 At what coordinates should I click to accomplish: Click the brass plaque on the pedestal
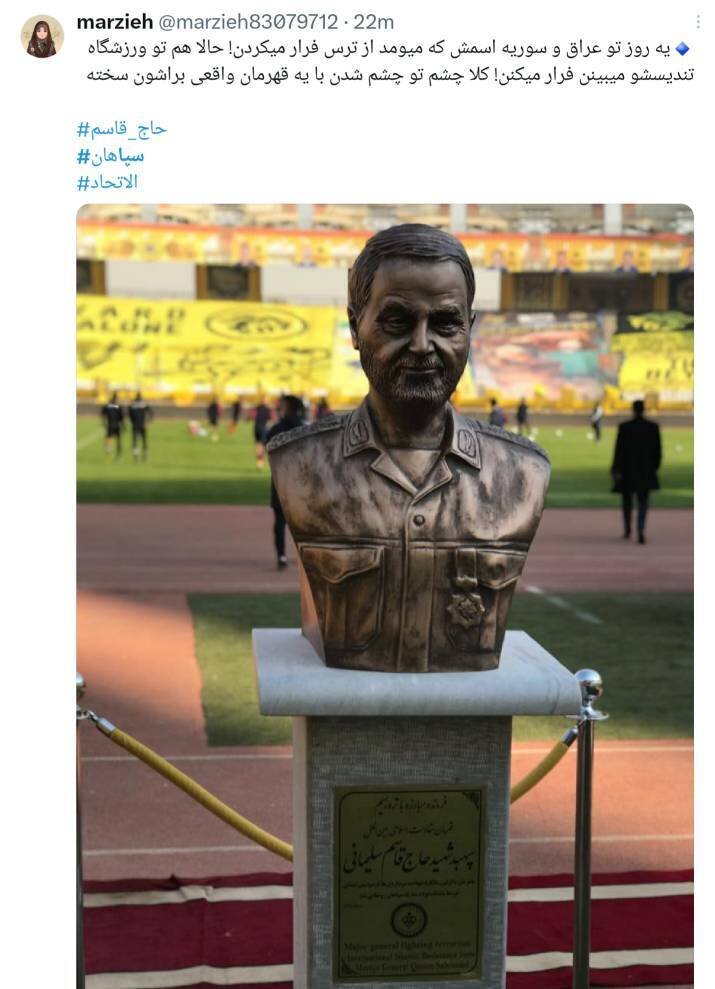point(409,884)
